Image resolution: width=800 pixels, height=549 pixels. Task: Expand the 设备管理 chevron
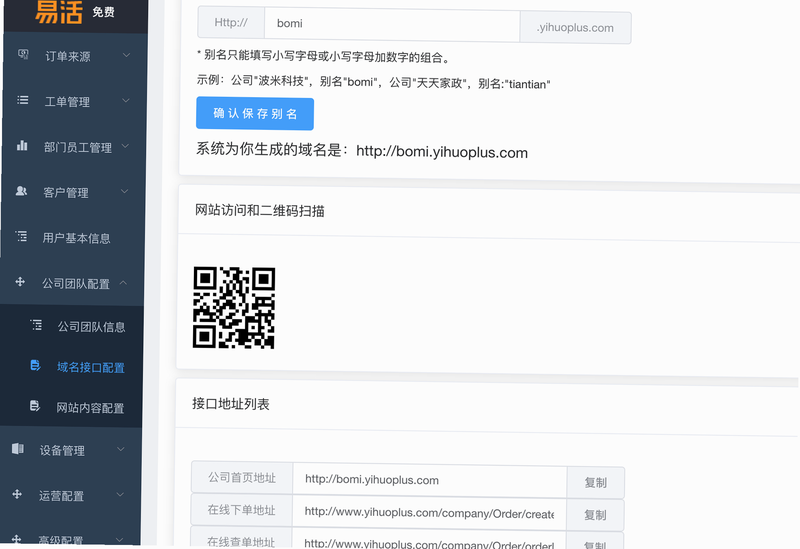point(121,449)
